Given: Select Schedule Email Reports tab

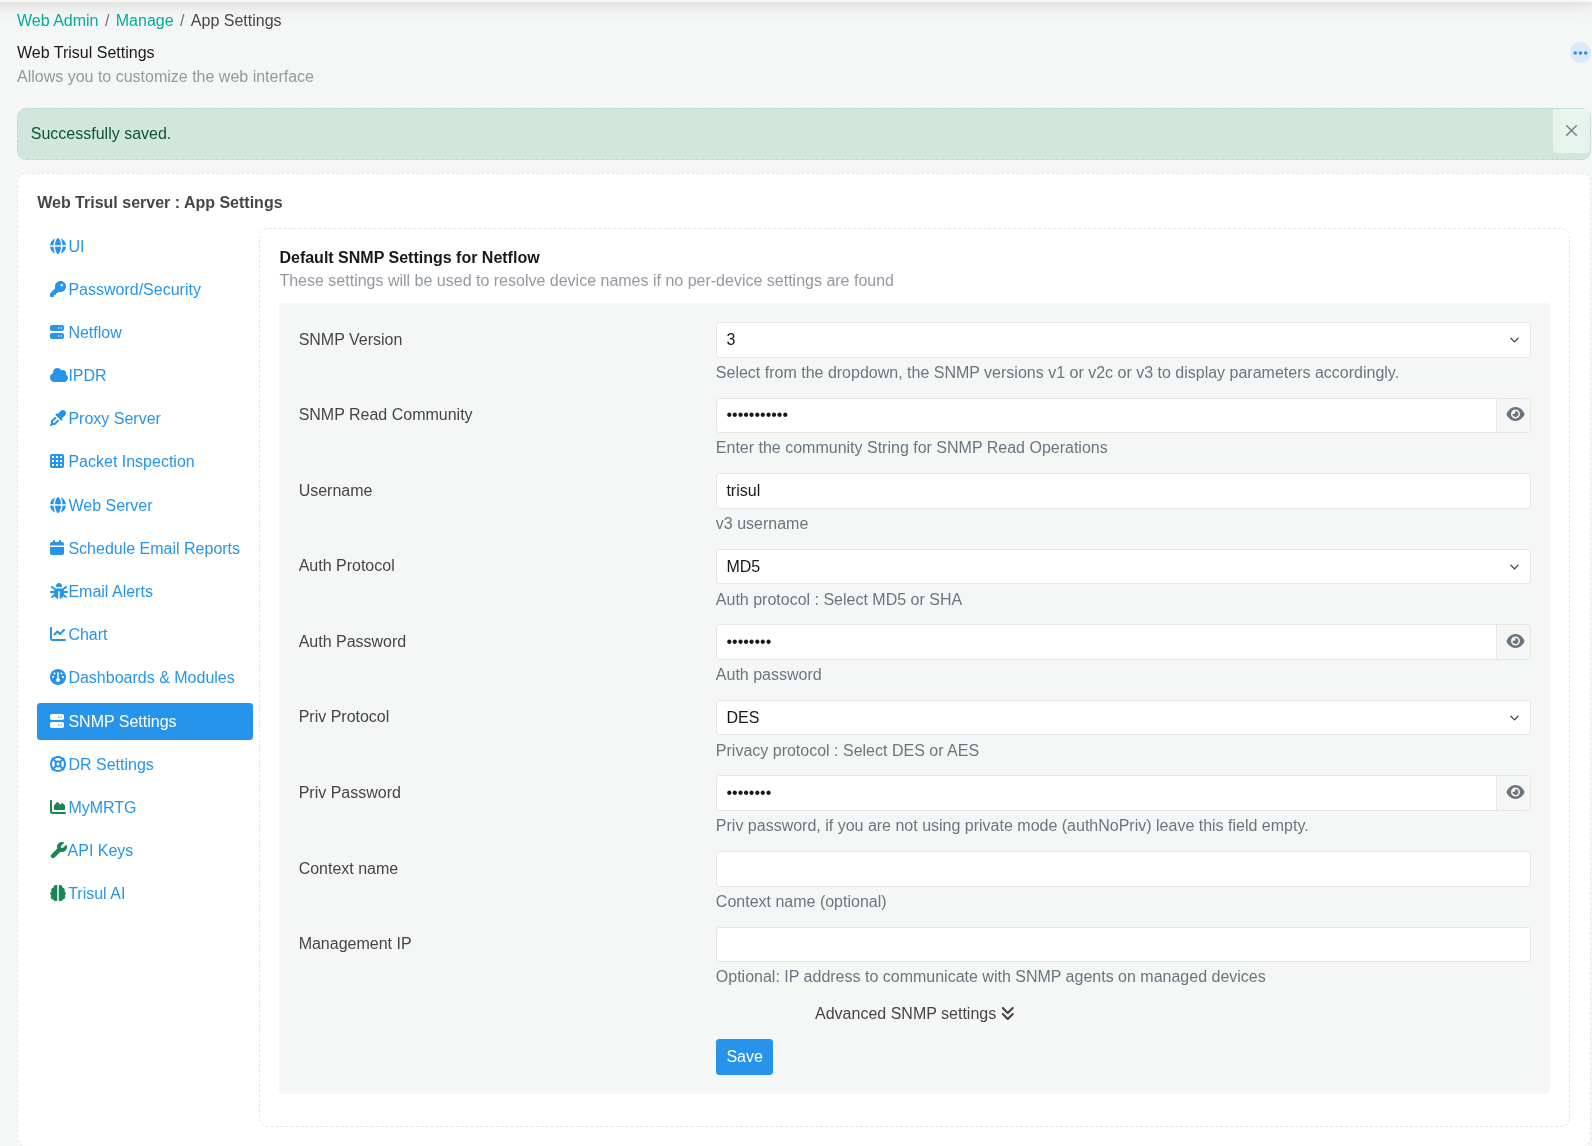Looking at the screenshot, I should (145, 548).
